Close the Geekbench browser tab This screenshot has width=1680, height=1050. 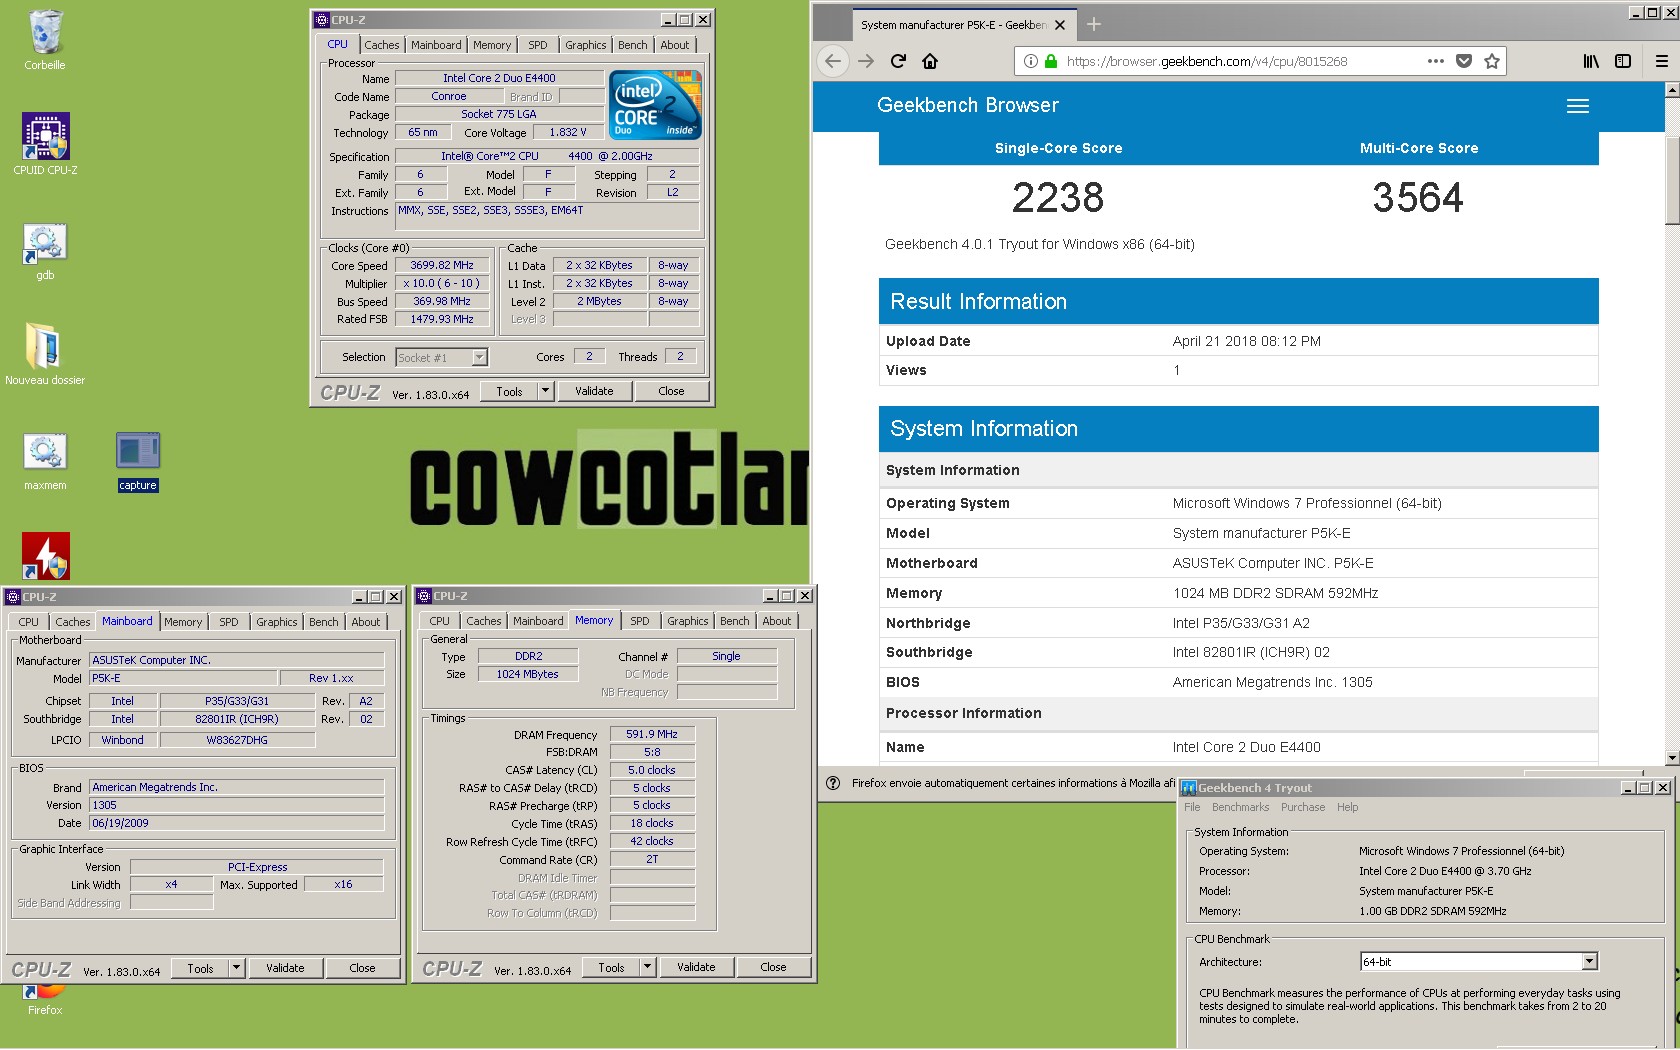coord(1060,25)
